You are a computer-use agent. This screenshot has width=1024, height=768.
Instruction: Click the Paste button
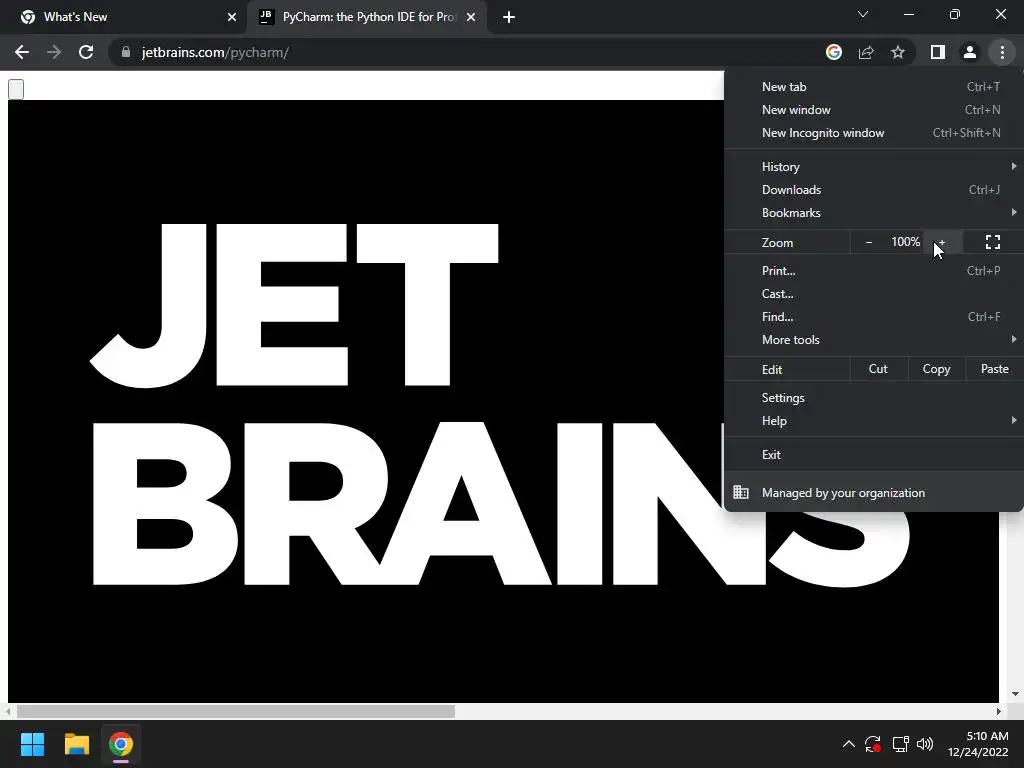tap(995, 369)
